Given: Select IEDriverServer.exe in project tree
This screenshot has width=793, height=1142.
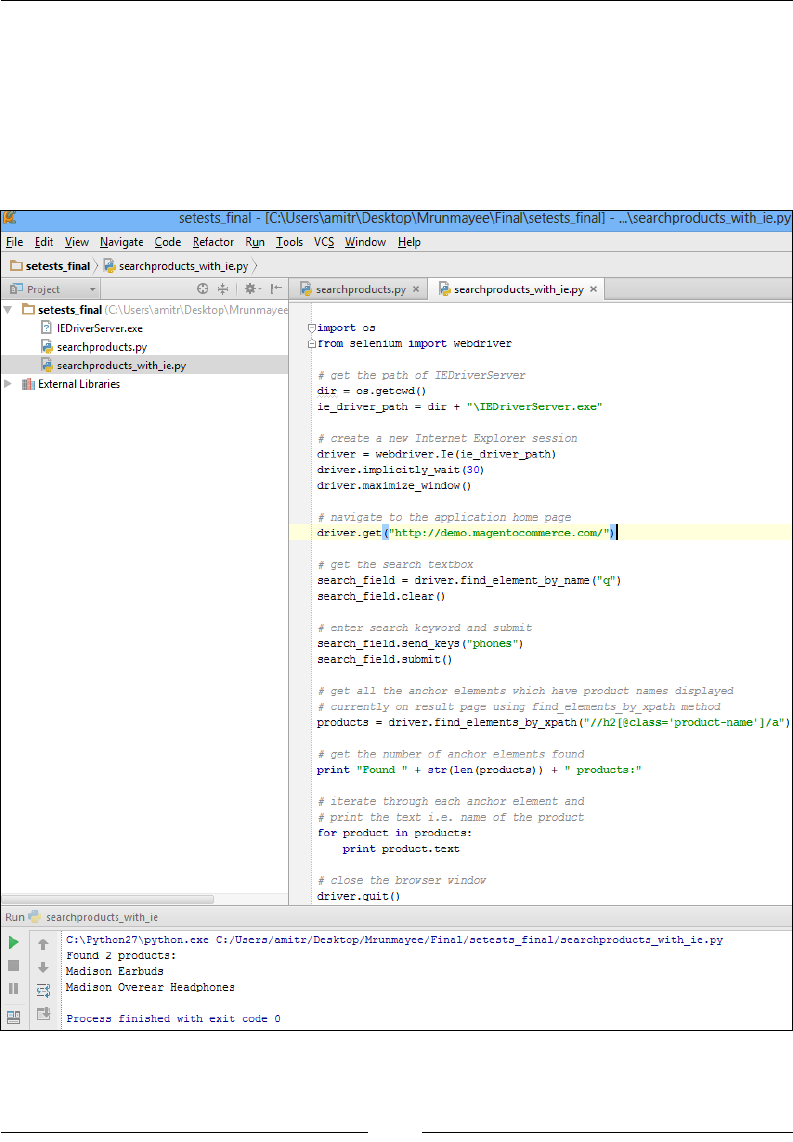Looking at the screenshot, I should click(x=99, y=328).
